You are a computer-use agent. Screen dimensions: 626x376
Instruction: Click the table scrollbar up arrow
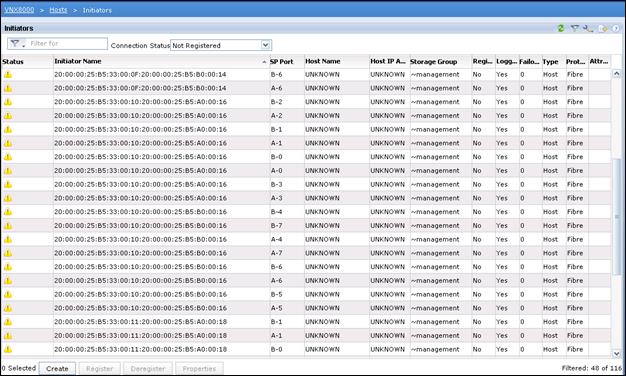(x=616, y=74)
